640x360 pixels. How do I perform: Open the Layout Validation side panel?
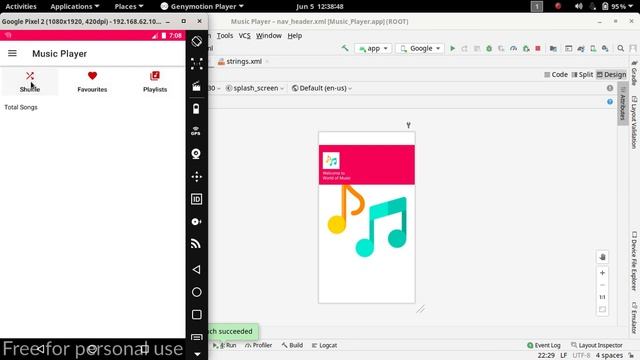pos(634,122)
